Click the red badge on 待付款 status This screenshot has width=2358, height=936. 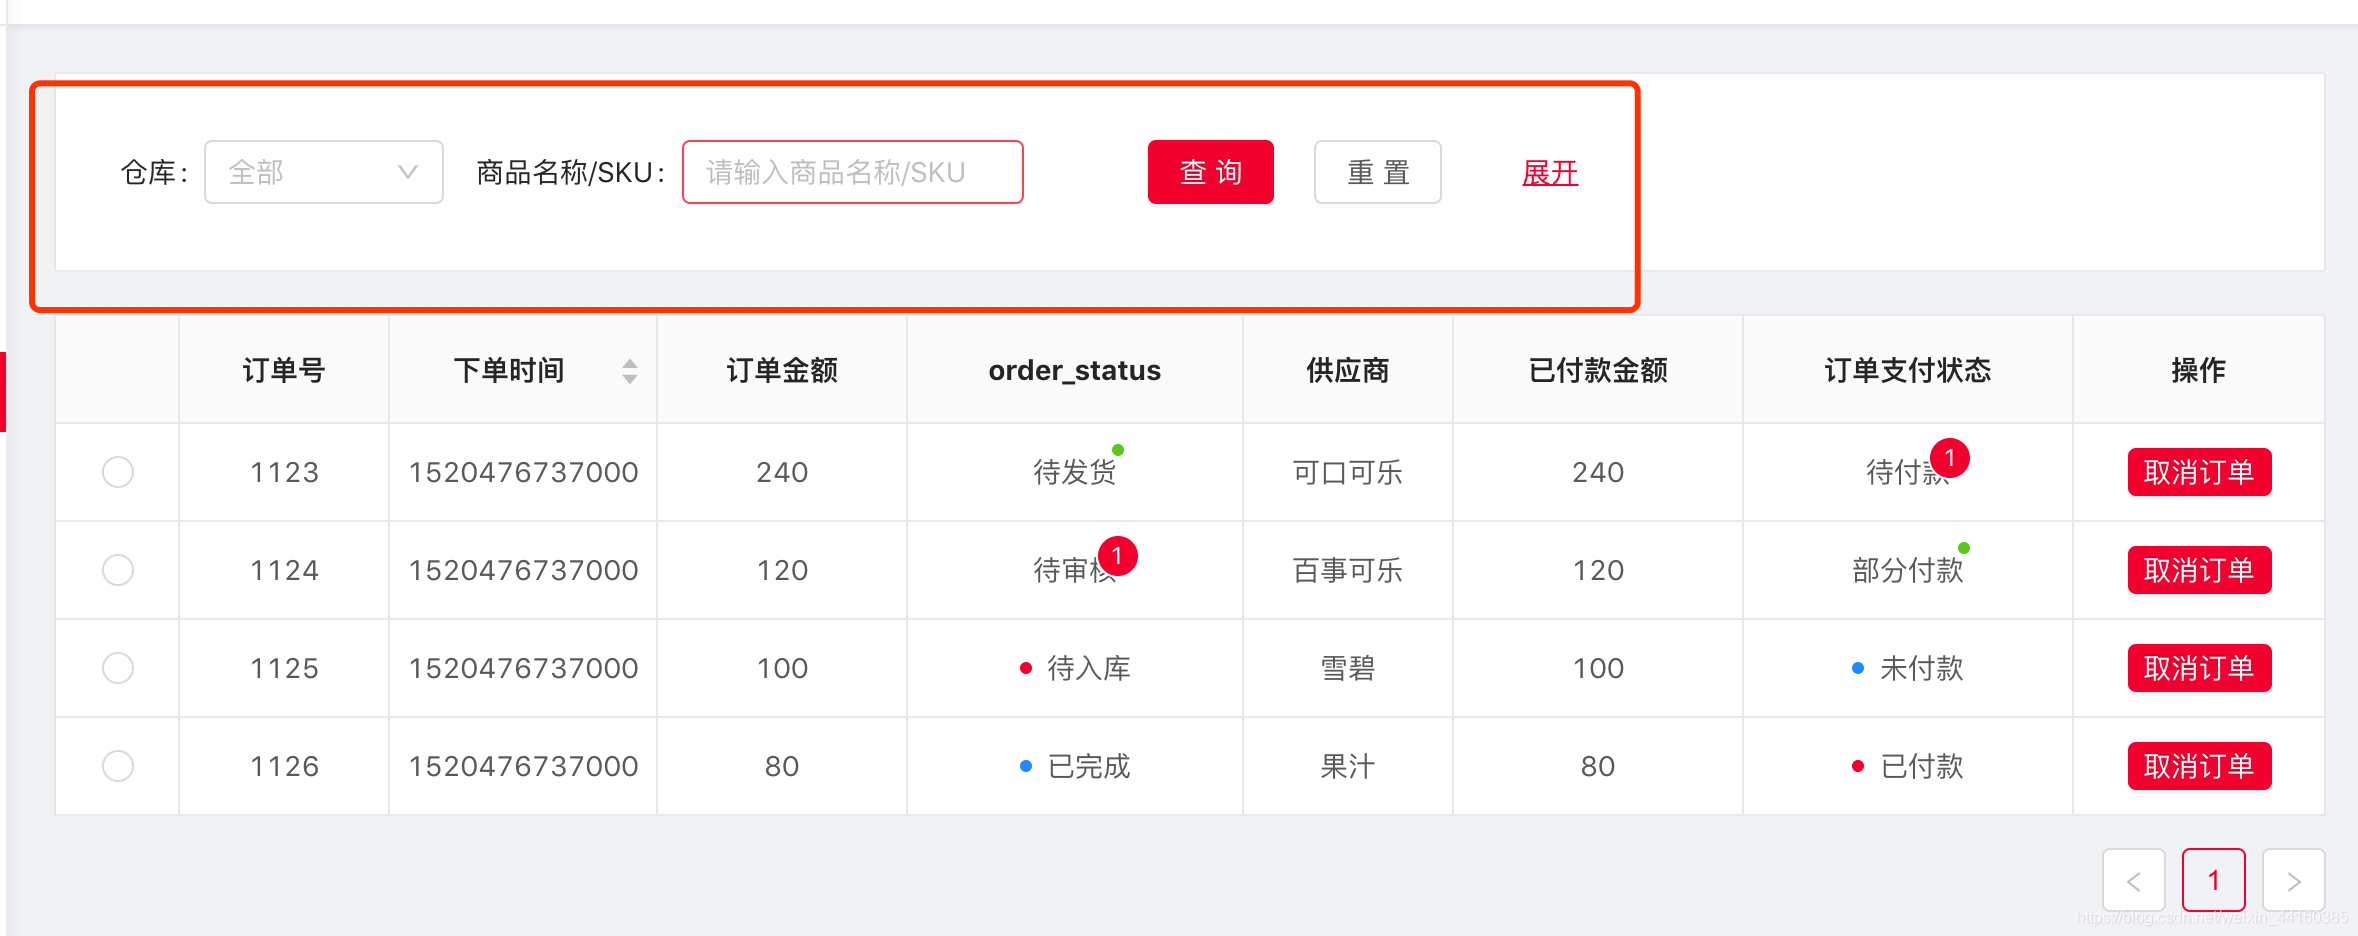(1950, 458)
